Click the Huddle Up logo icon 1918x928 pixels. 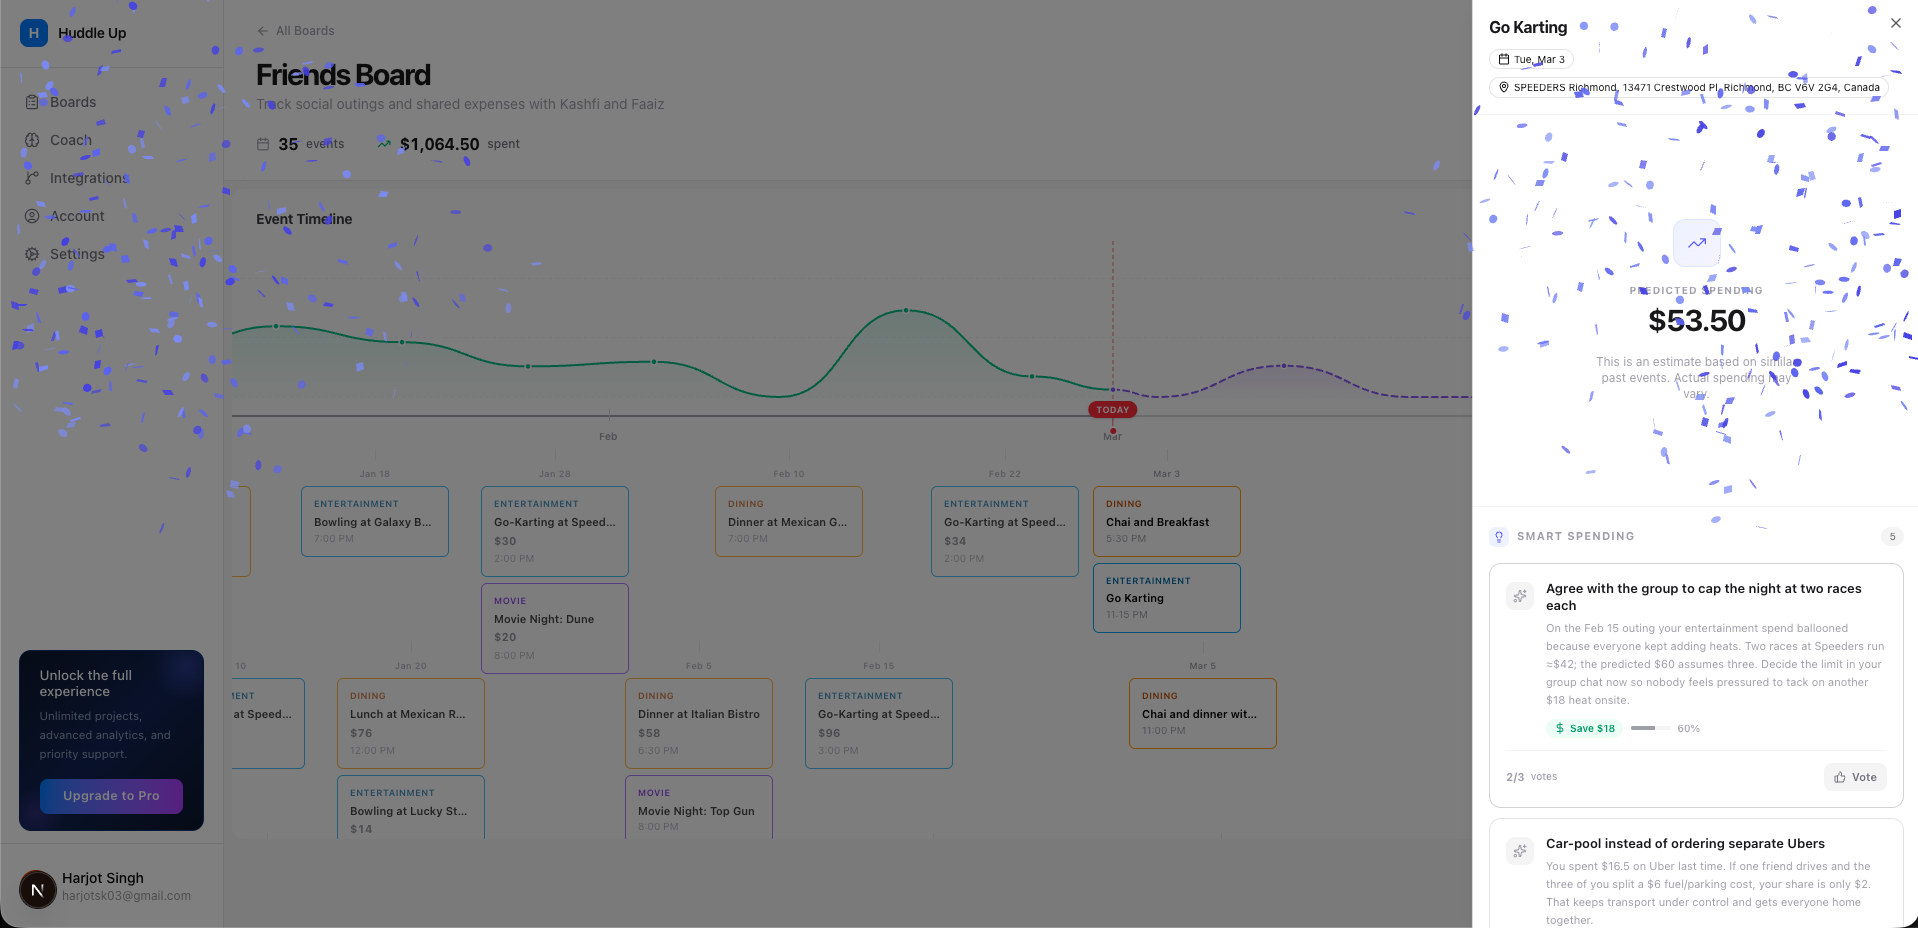pyautogui.click(x=34, y=33)
